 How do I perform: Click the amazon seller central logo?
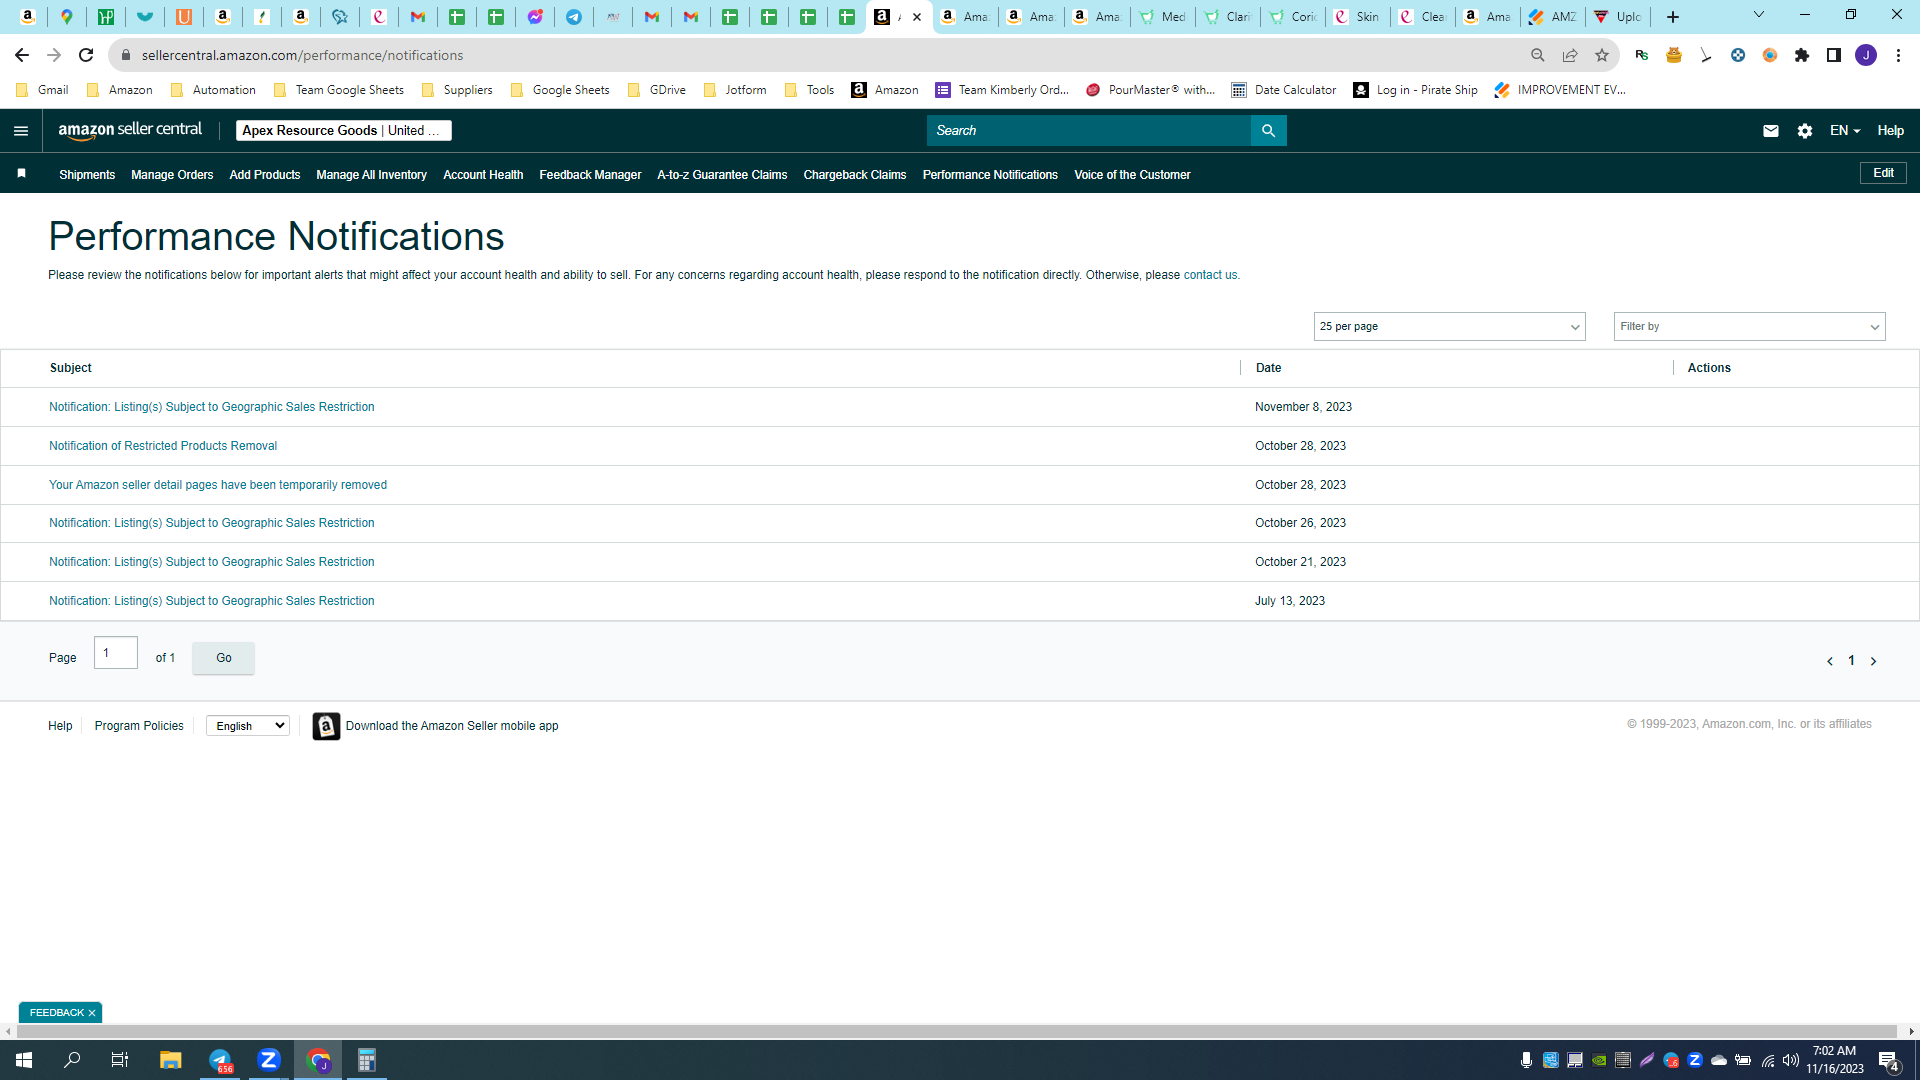130,130
